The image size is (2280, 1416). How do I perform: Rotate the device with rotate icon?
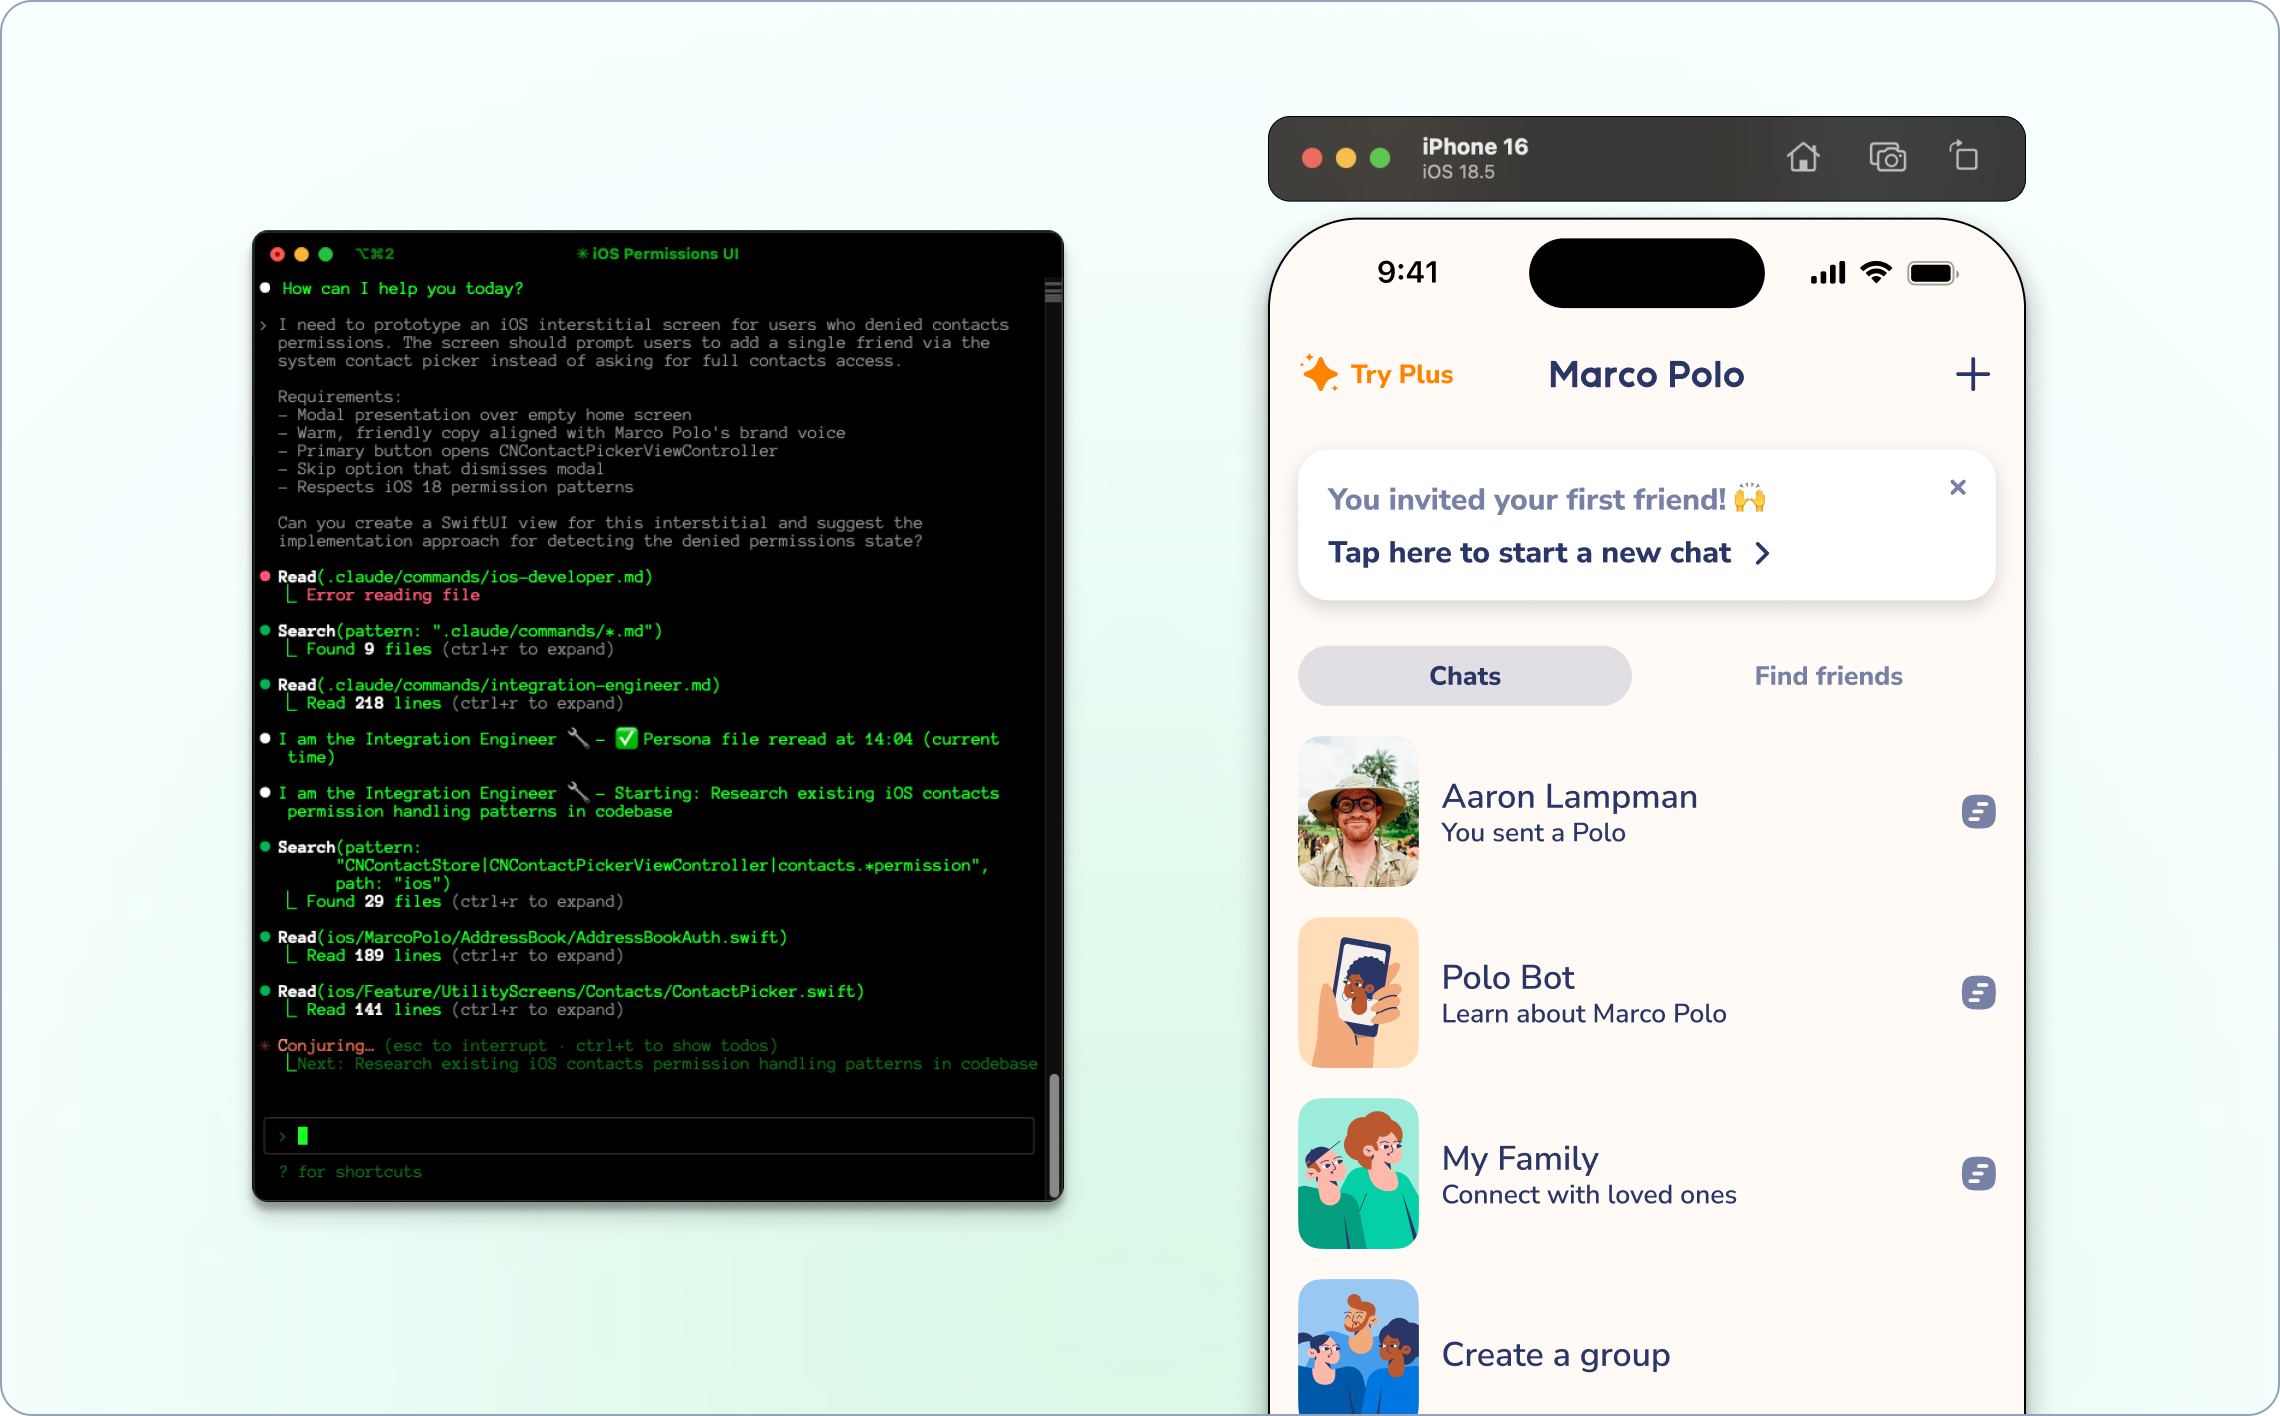click(1964, 157)
